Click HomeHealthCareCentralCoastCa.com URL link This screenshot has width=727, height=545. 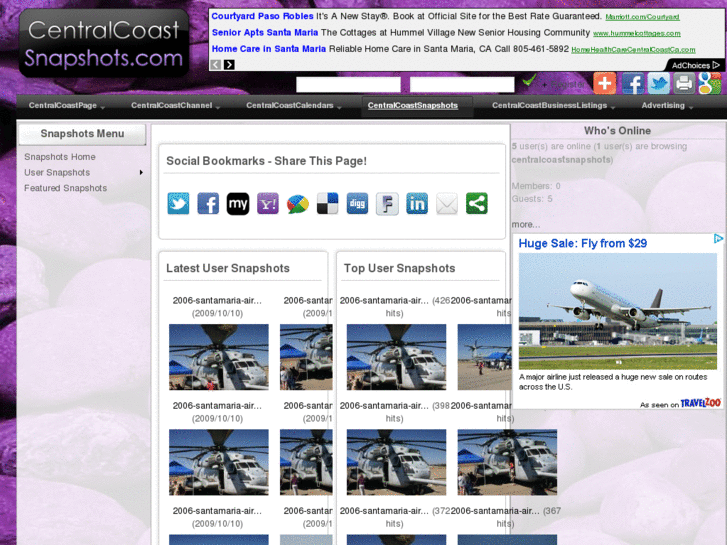click(633, 50)
